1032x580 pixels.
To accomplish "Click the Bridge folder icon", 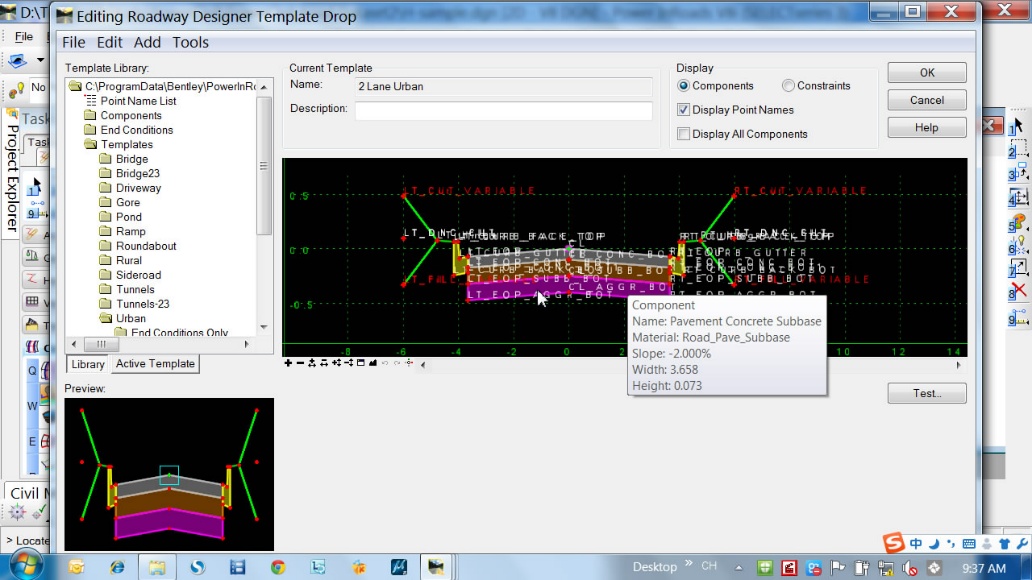I will [x=106, y=159].
